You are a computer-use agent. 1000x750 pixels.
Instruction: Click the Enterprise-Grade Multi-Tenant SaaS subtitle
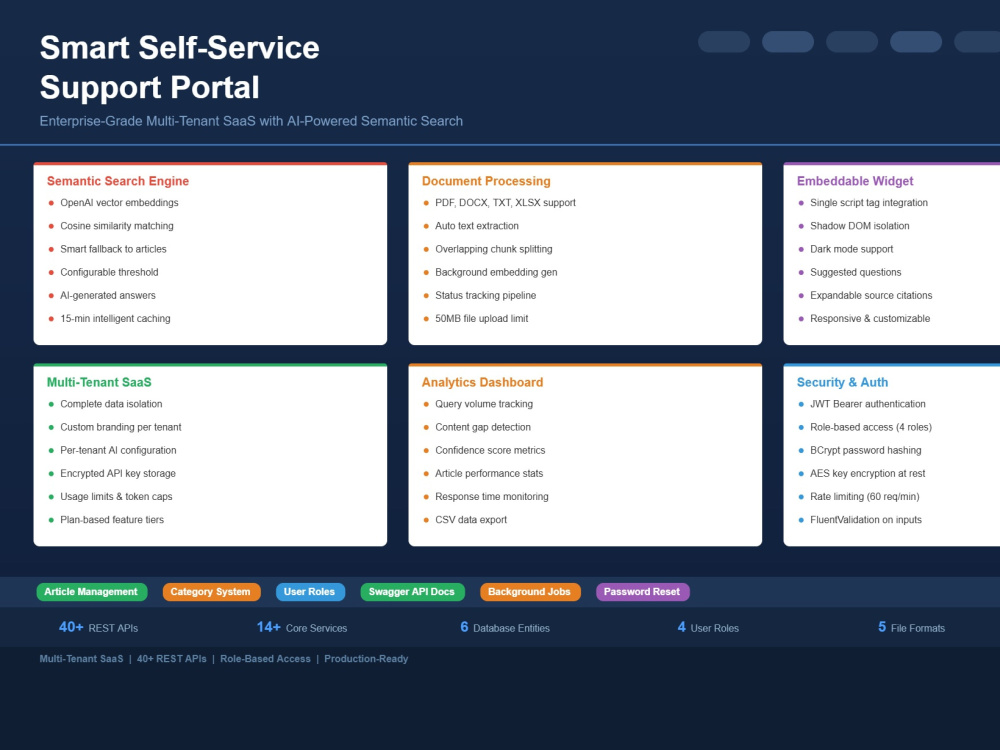[251, 121]
